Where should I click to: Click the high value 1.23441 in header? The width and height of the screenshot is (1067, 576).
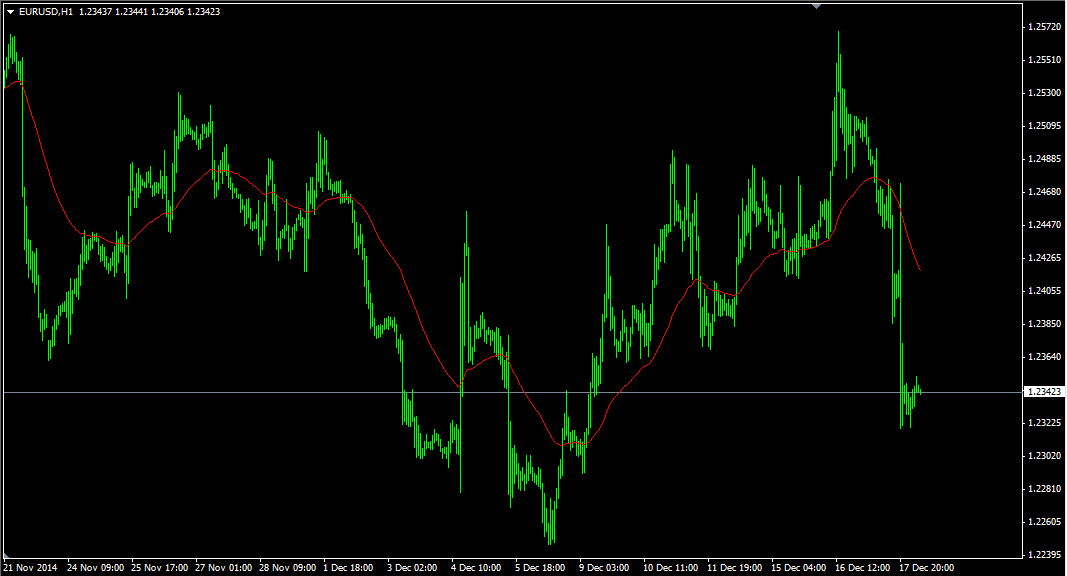click(131, 12)
